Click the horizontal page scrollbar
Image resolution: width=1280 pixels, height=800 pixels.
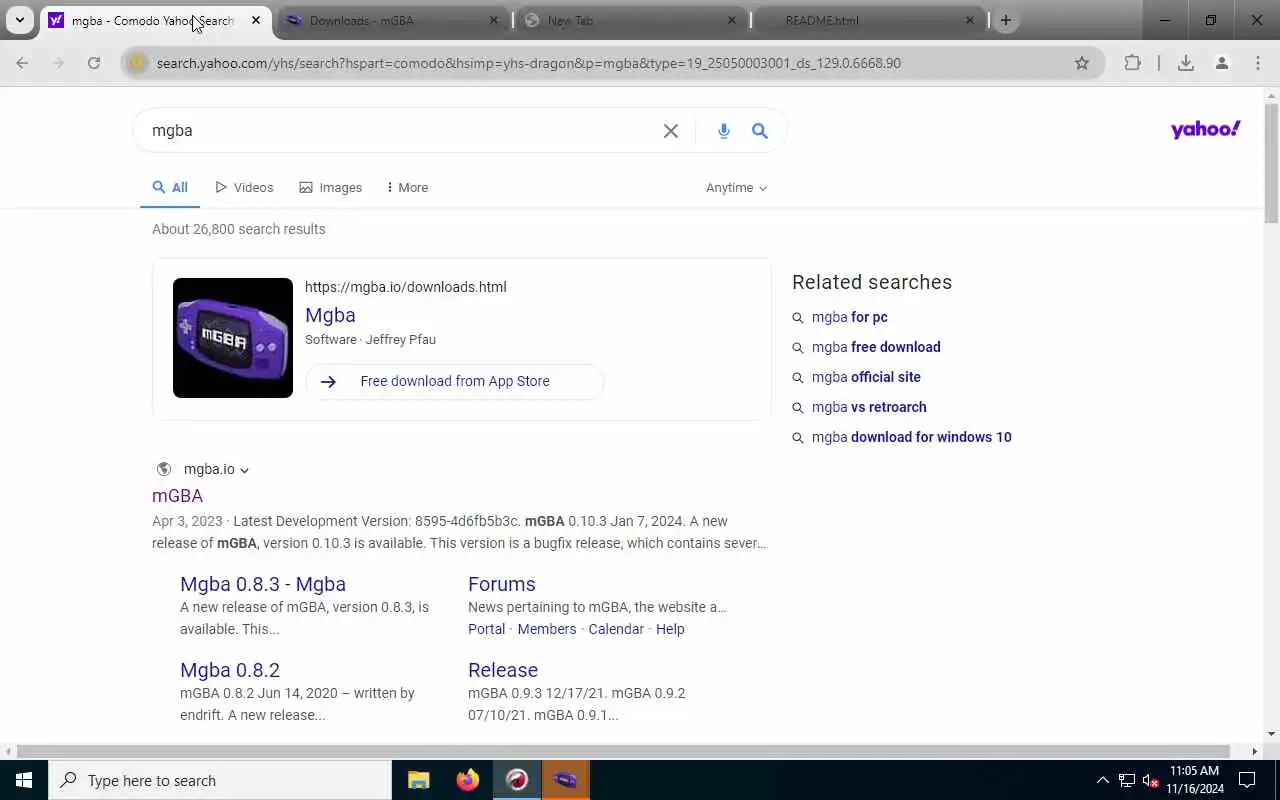624,751
